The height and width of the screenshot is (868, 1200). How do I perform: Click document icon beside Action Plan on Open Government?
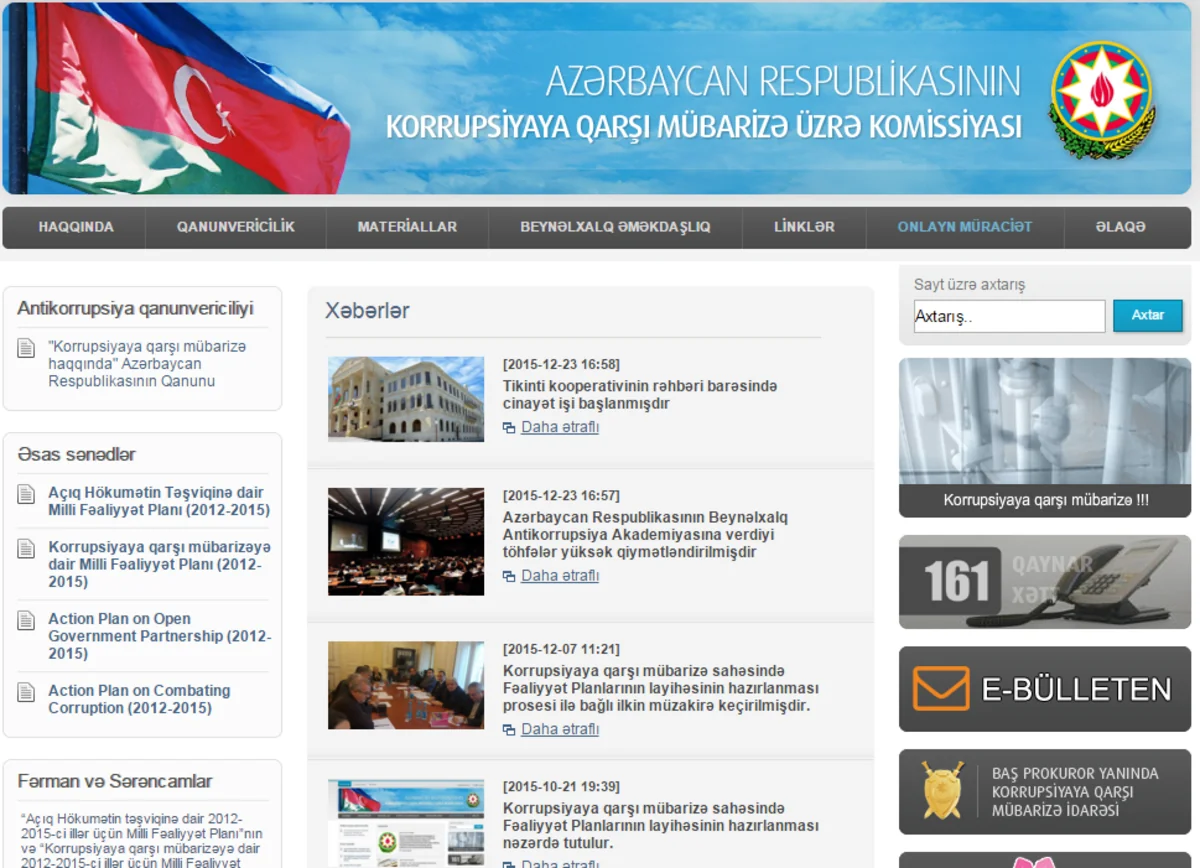coord(27,621)
